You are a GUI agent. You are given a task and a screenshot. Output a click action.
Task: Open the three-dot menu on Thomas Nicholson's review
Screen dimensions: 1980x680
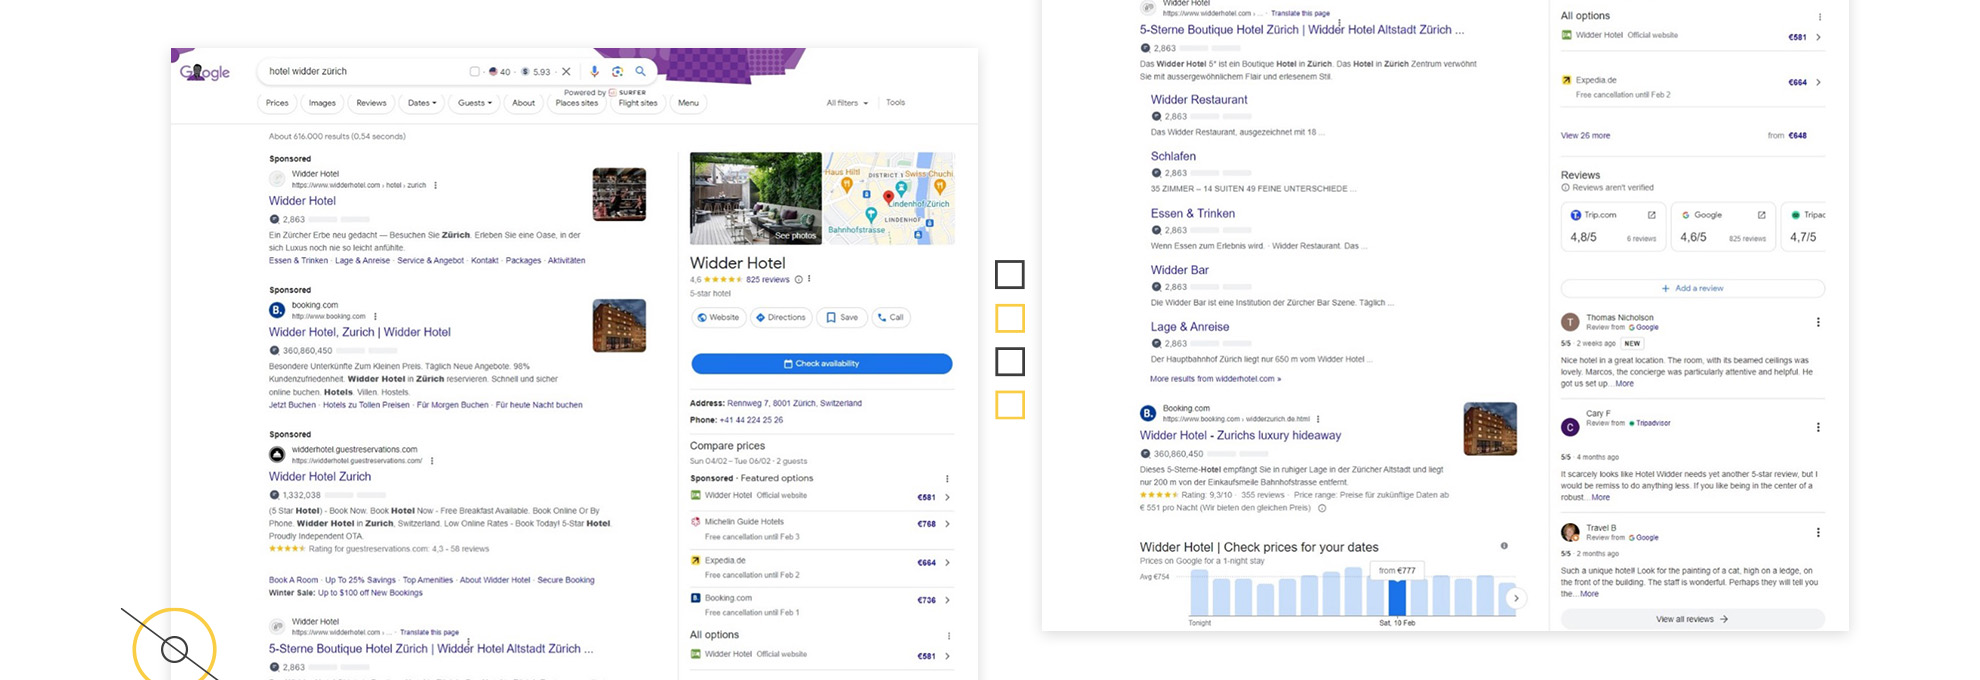click(1818, 322)
